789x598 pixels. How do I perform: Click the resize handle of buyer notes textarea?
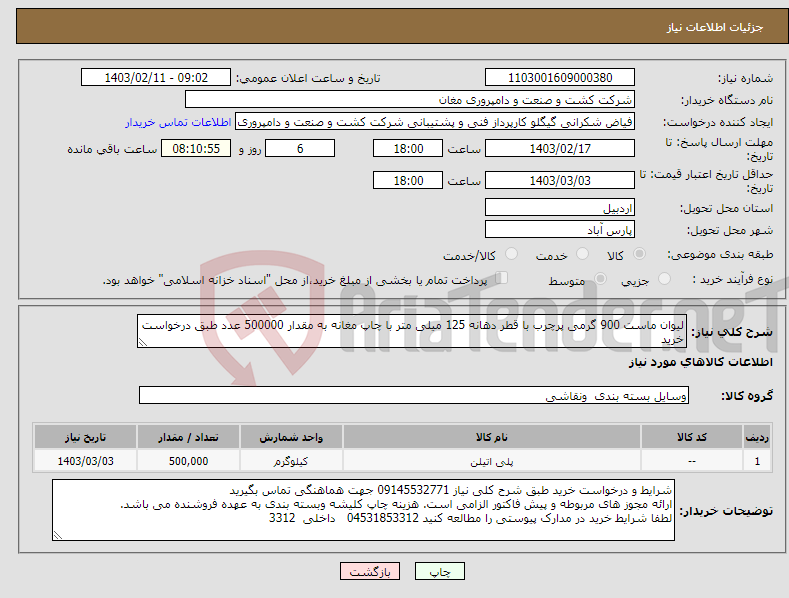(58, 536)
